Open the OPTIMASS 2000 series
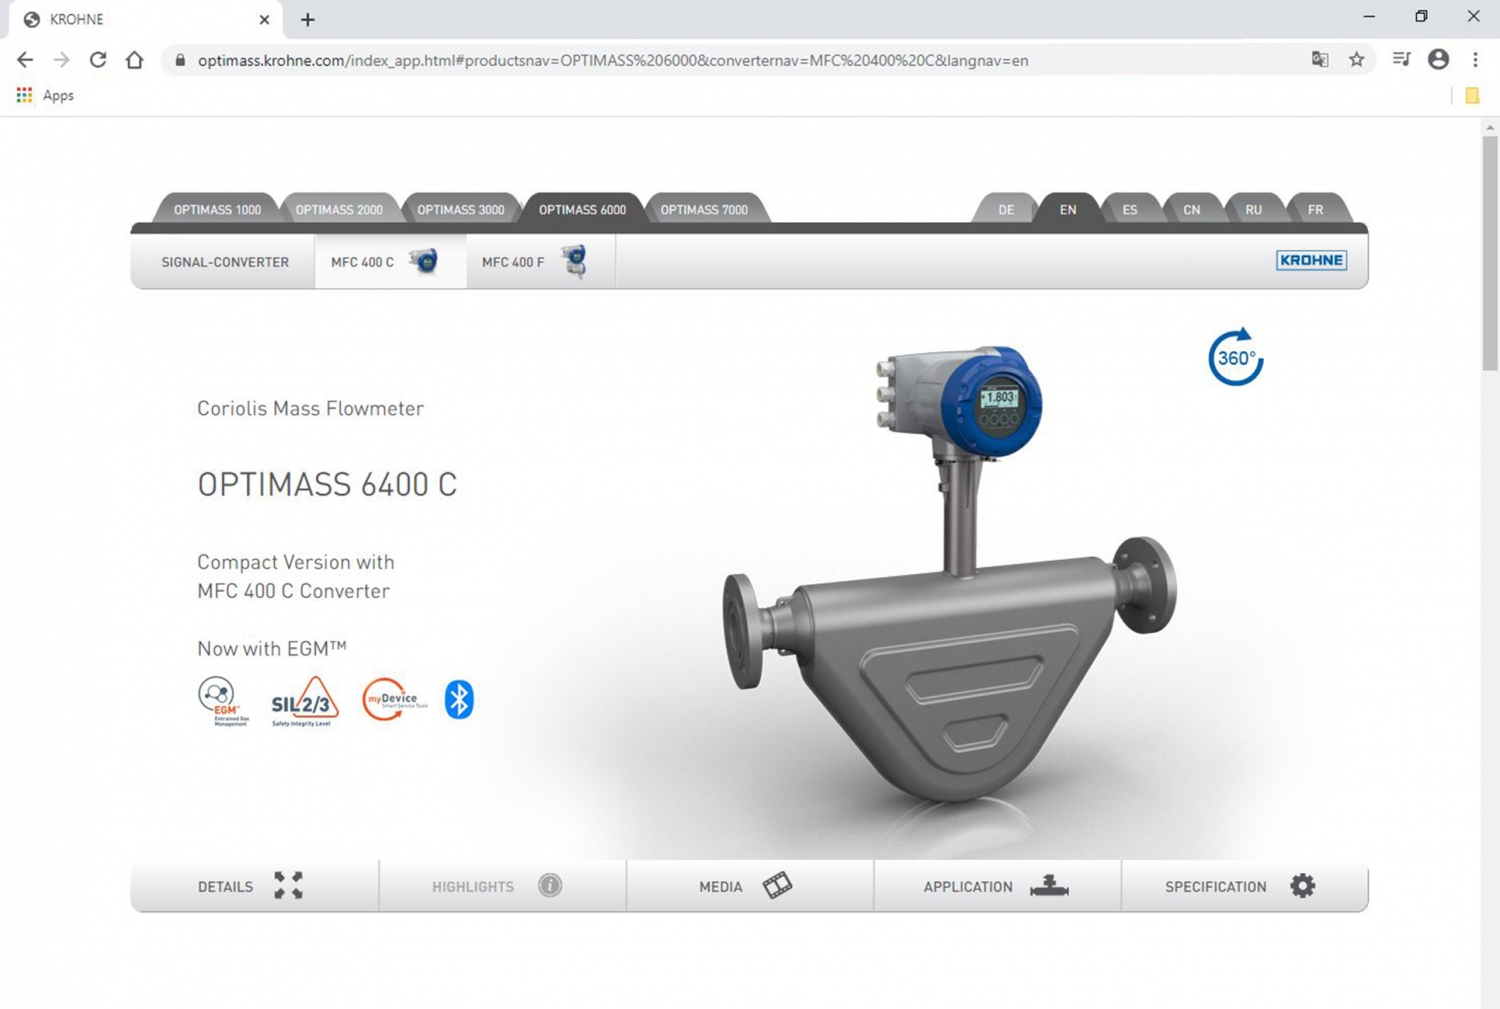Viewport: 1500px width, 1009px height. tap(339, 209)
